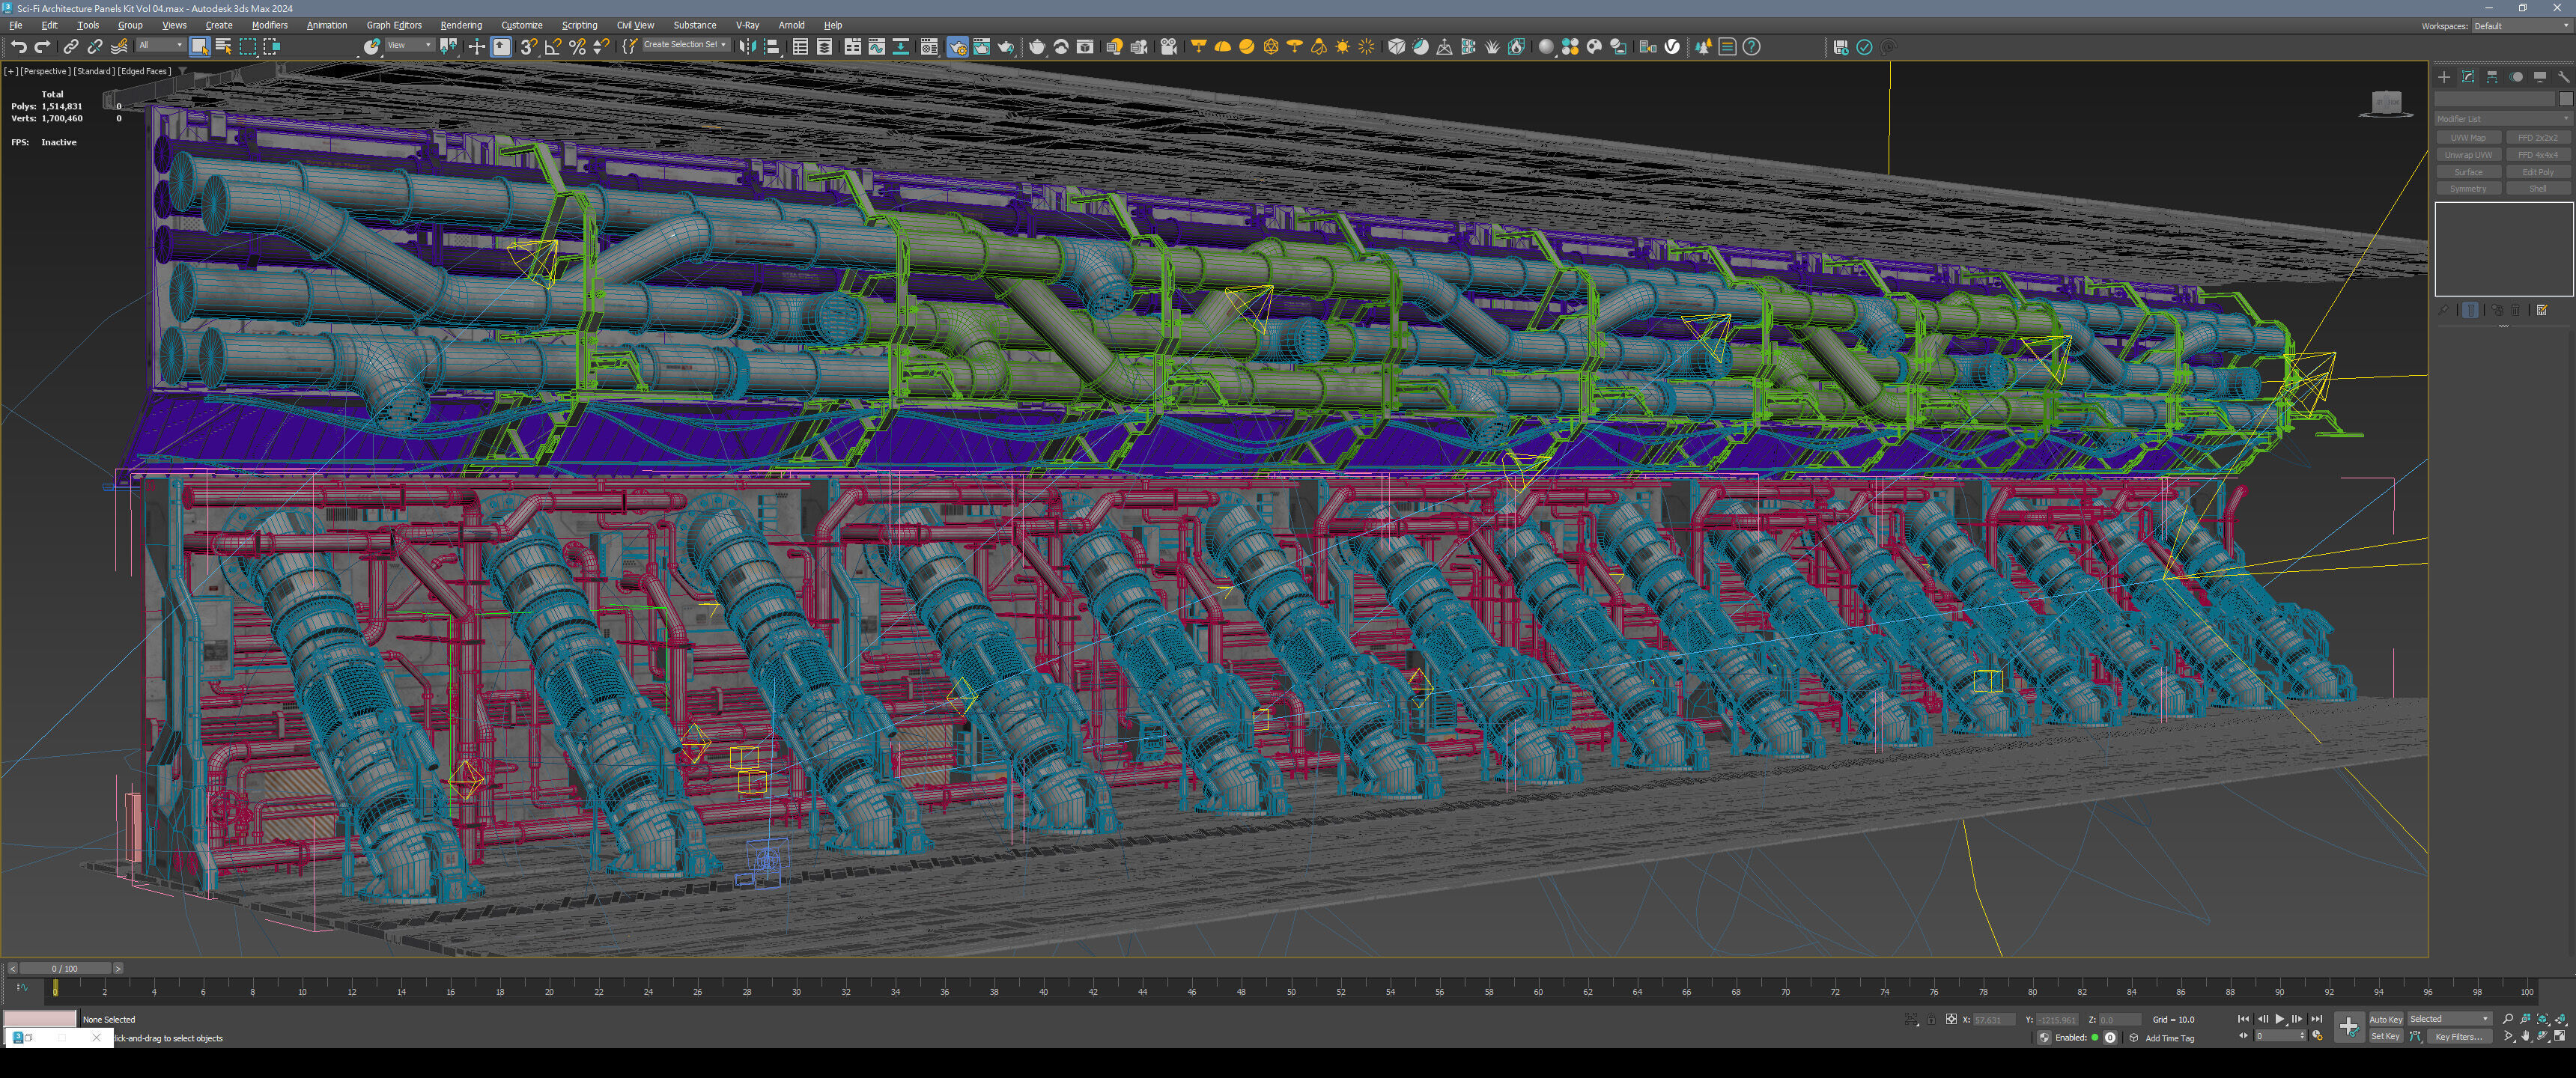Open the Graph Editors menu
Image resolution: width=2576 pixels, height=1078 pixels.
coord(394,25)
